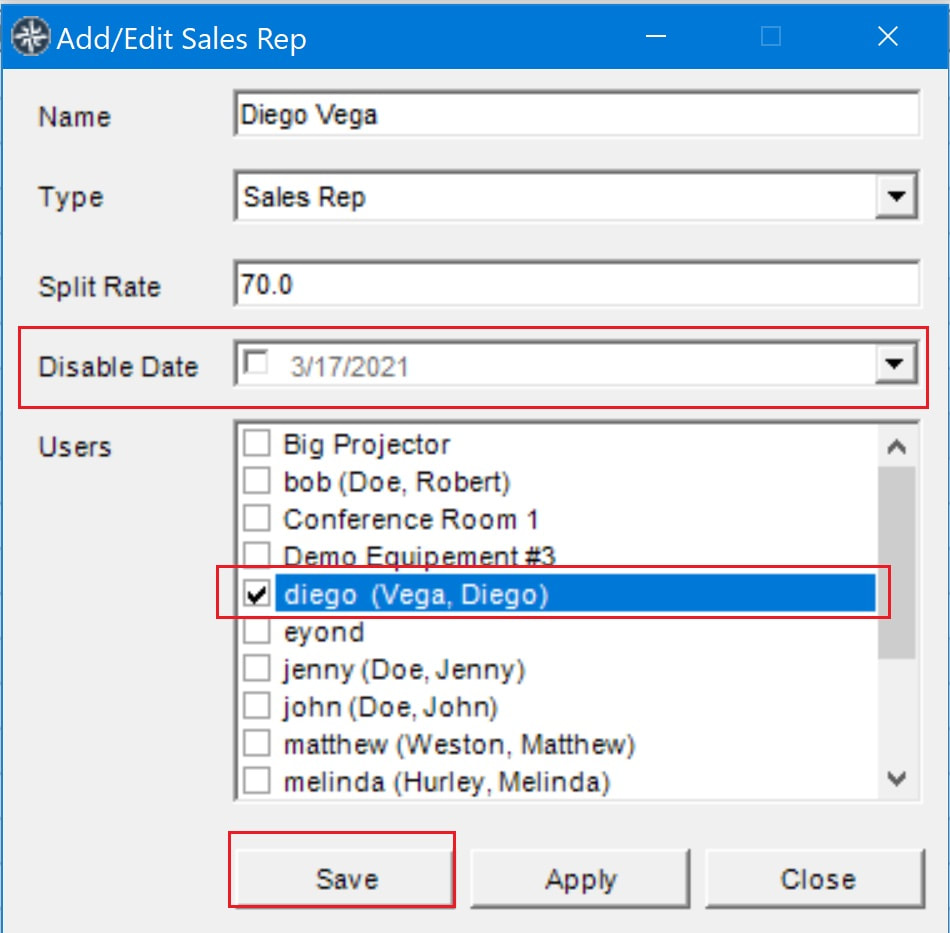Screen dimensions: 950x933
Task: Check the jenny (Doe, Jenny) user
Action: coord(257,669)
